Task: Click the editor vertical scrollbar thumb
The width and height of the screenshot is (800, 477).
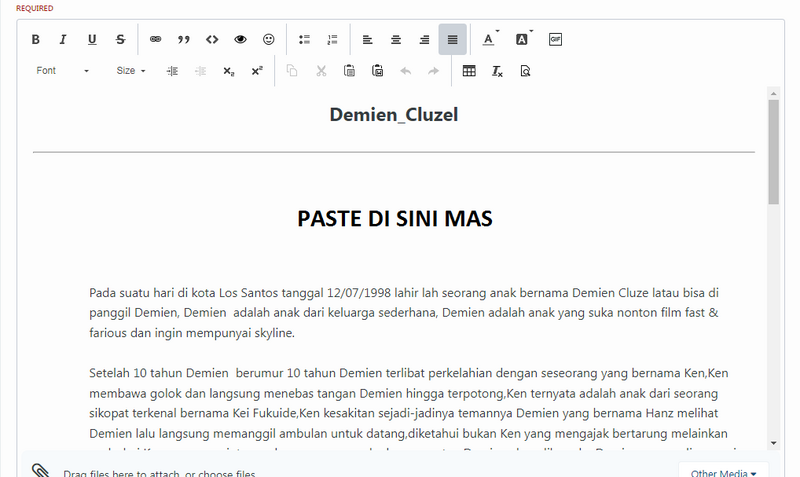Action: pos(773,152)
